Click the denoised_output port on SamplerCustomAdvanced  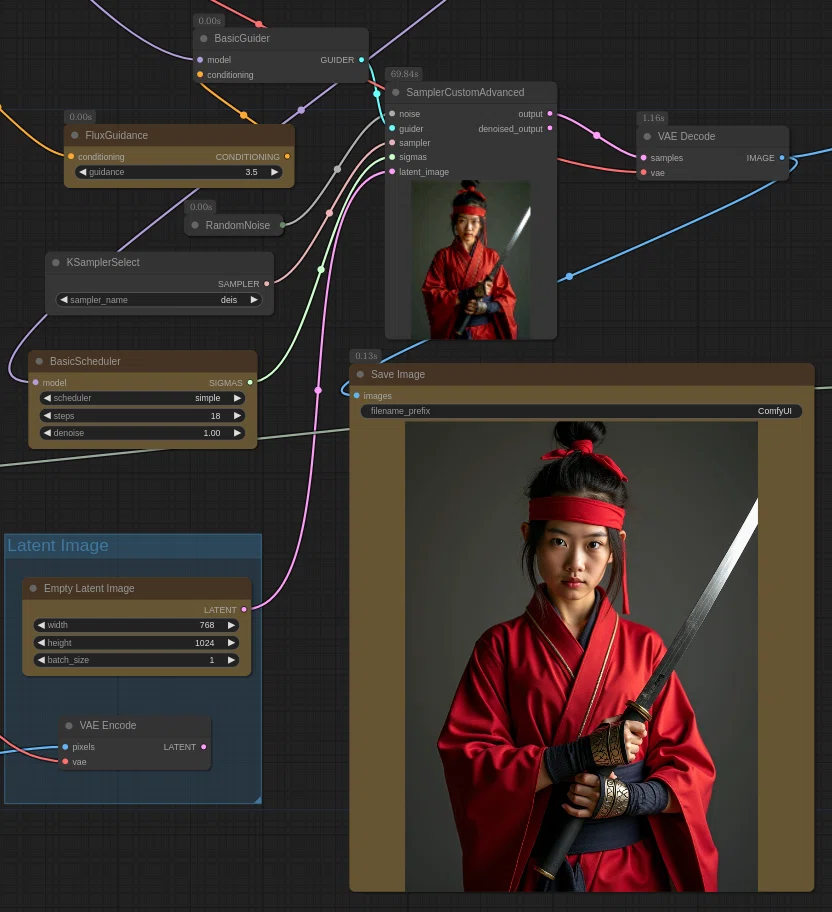pos(550,129)
